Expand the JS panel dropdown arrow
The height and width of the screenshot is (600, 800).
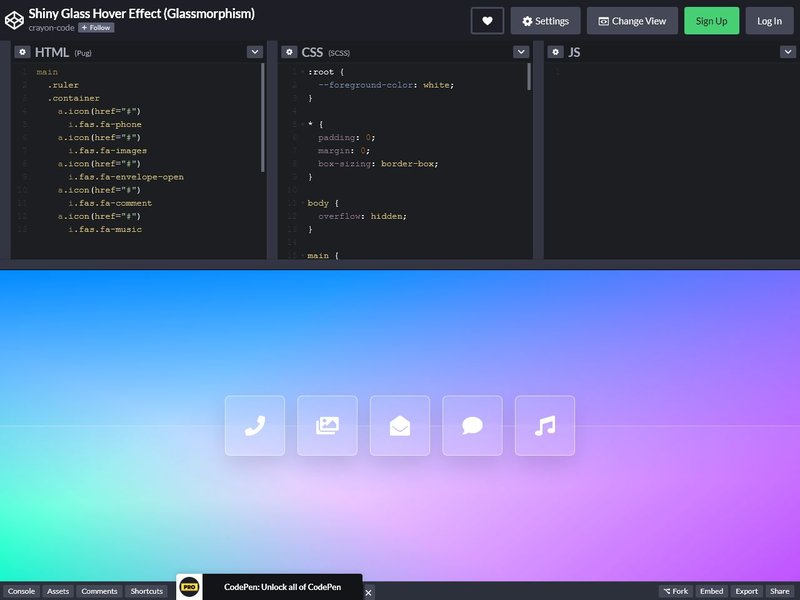click(x=788, y=52)
